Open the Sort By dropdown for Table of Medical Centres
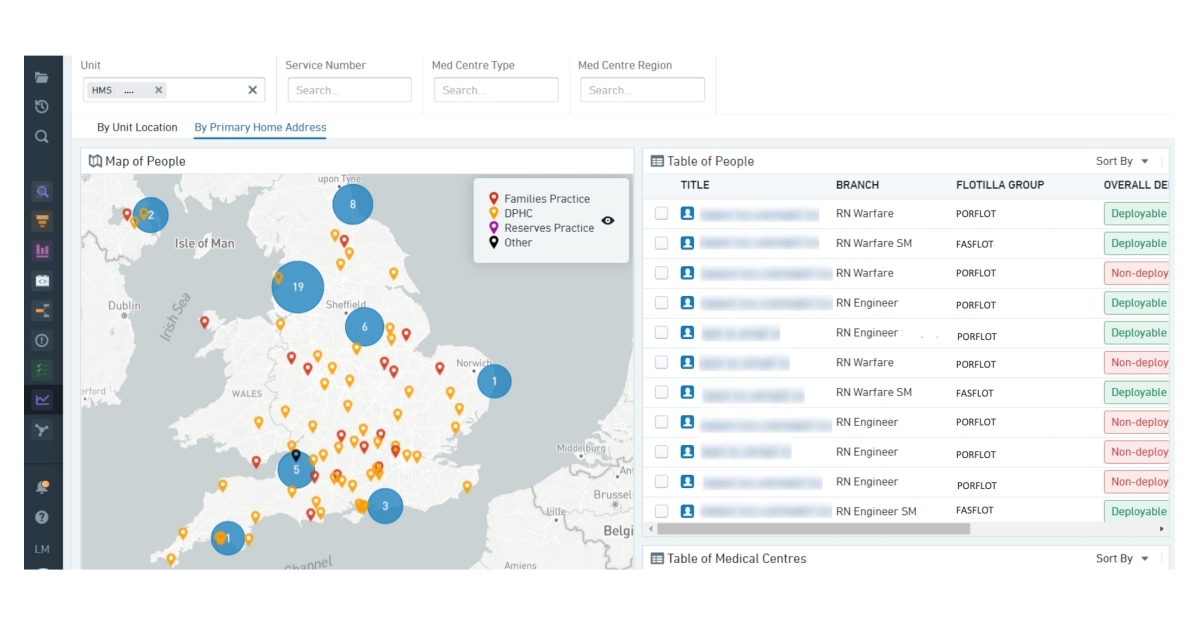Image resolution: width=1200 pixels, height=627 pixels. 1120,558
